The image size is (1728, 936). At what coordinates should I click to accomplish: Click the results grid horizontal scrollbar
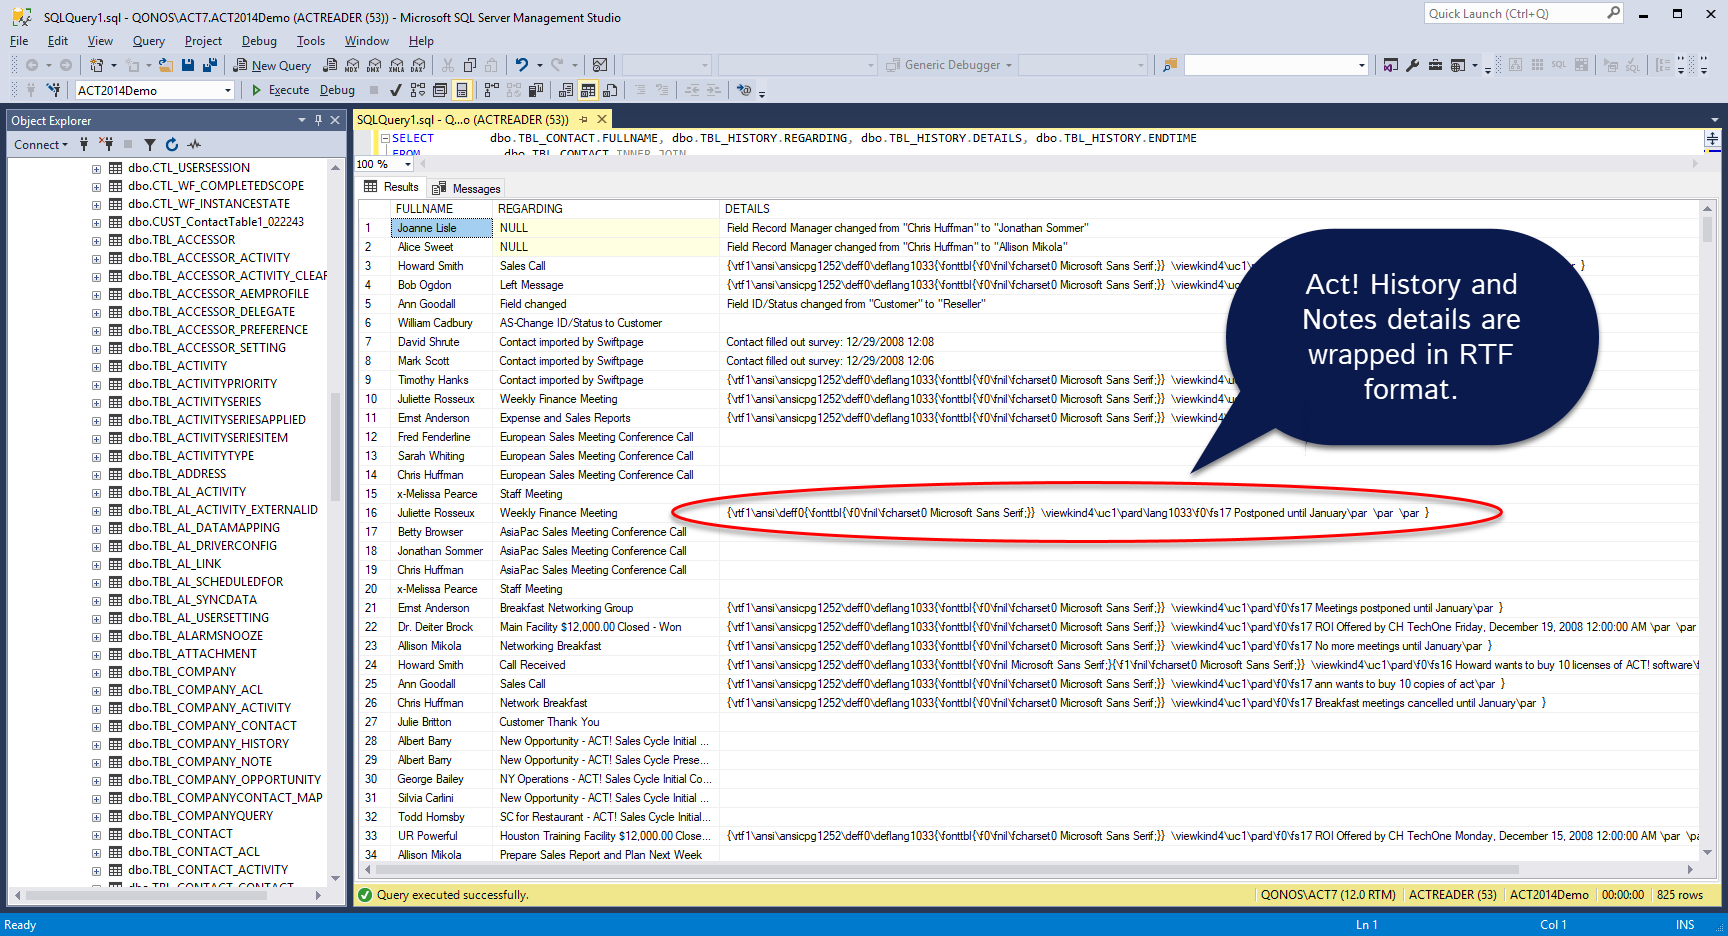(1030, 869)
